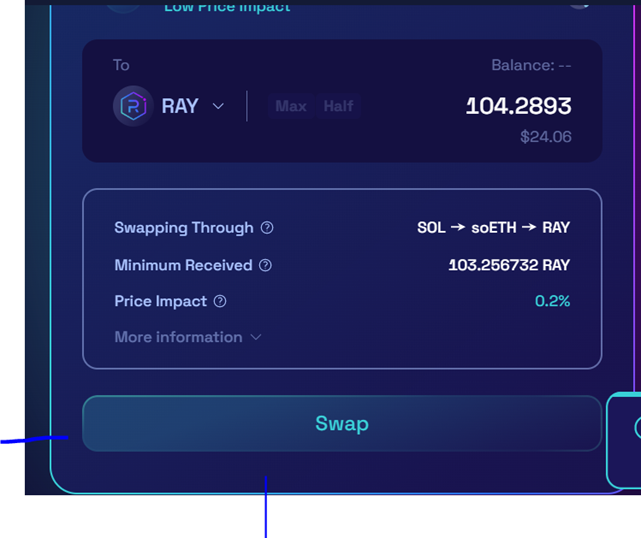
Task: Click the 'Minimum Received' label
Action: pos(183,265)
